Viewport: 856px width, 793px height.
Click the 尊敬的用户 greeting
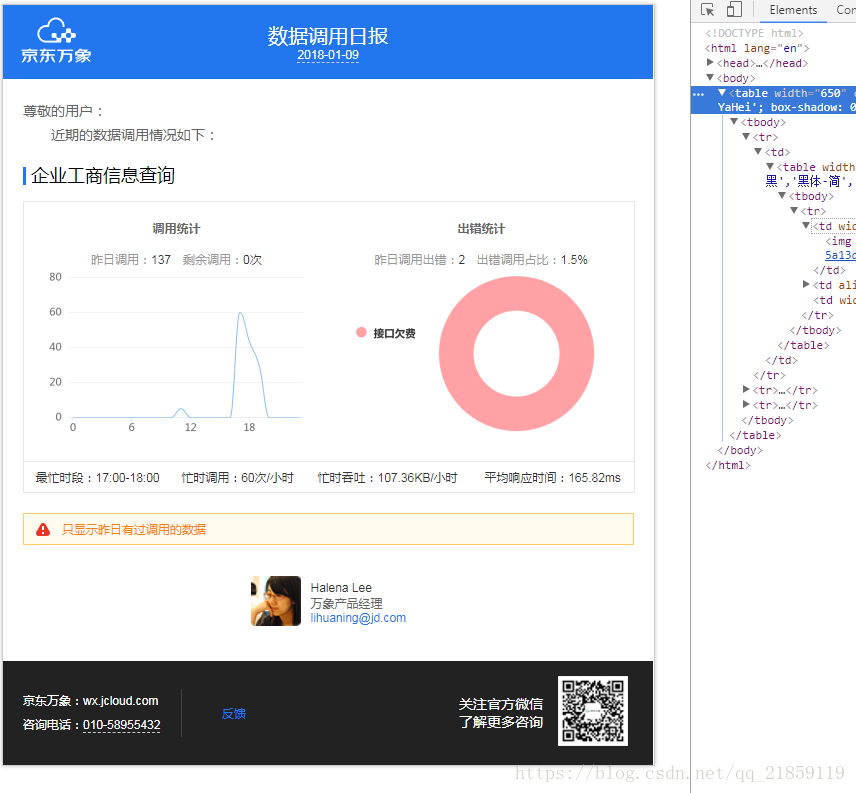tap(63, 111)
